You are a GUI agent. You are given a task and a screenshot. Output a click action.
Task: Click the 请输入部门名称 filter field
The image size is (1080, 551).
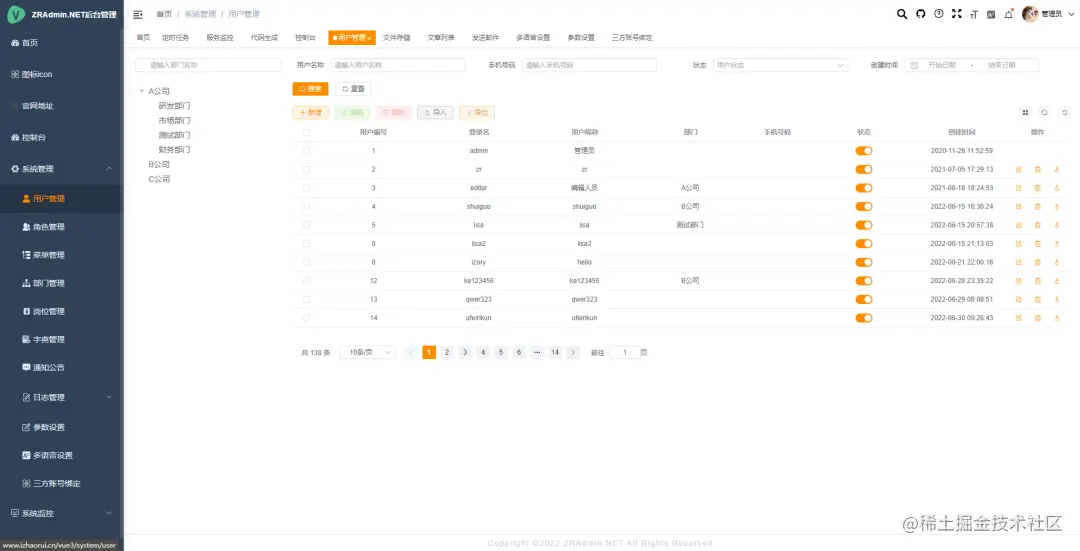(x=208, y=65)
